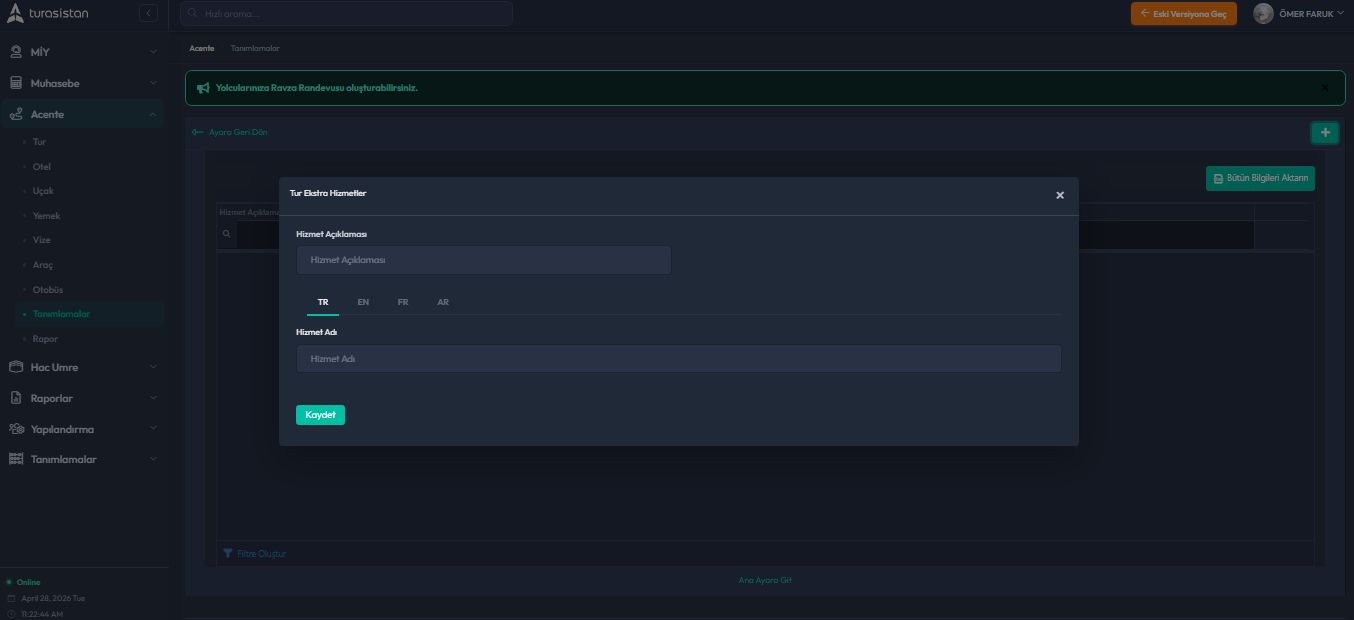Click the green plus add button
Screen dimensions: 1354x620
click(x=1325, y=132)
